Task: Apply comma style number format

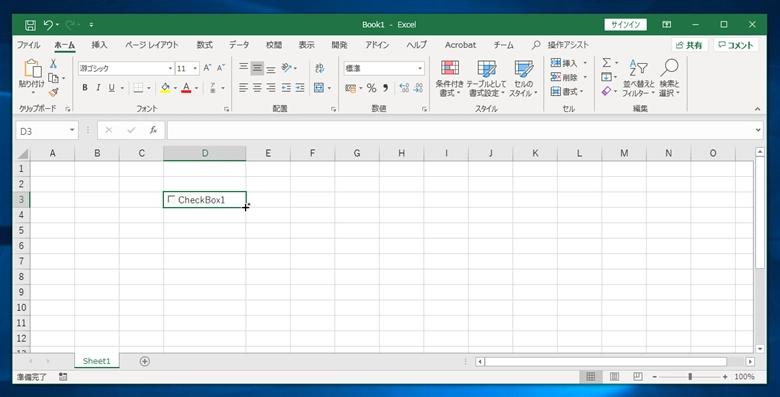Action: (386, 88)
